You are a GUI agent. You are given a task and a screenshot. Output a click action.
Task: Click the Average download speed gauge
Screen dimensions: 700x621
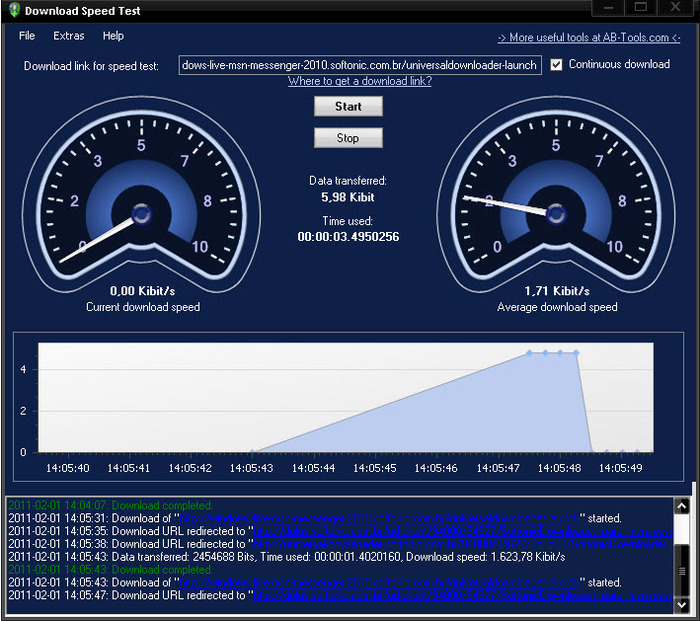click(556, 196)
